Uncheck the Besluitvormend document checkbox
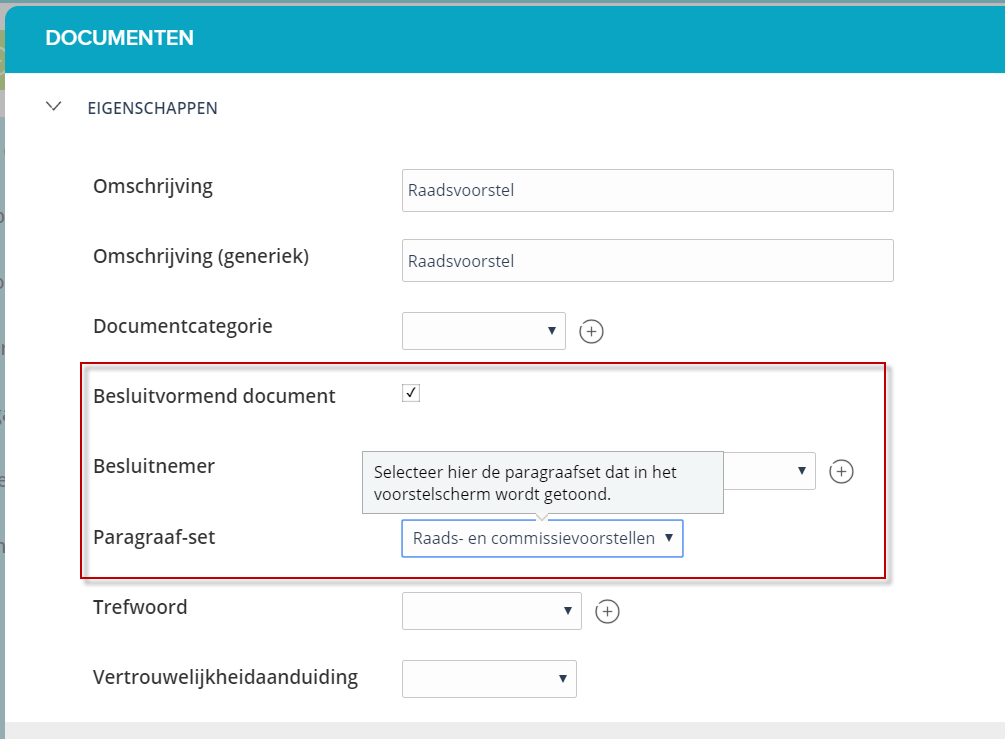Screen dimensions: 1005x739 click(411, 392)
